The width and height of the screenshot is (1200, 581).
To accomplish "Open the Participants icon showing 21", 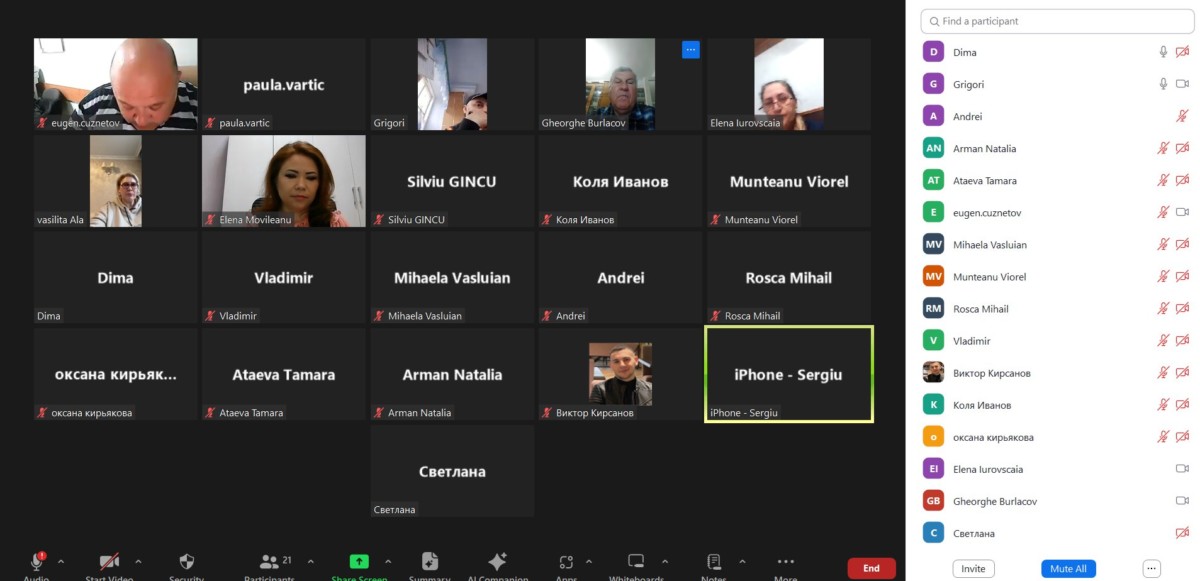I will 275,561.
